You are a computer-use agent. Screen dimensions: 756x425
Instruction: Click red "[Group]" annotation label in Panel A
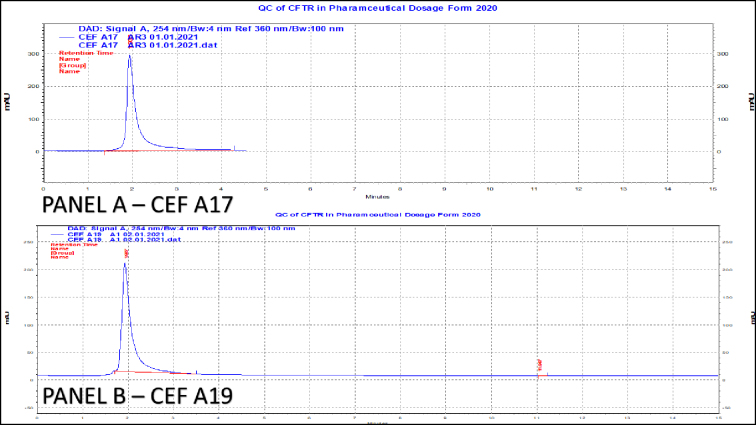(72, 65)
